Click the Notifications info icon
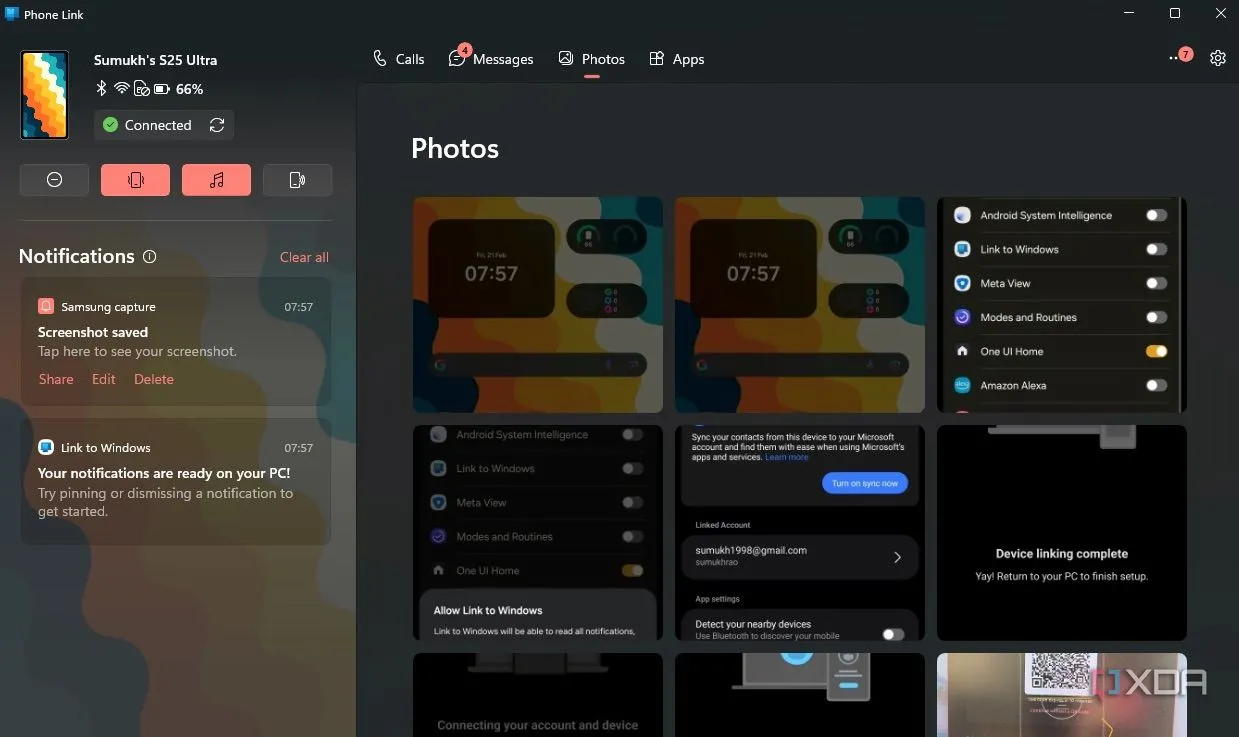 150,257
